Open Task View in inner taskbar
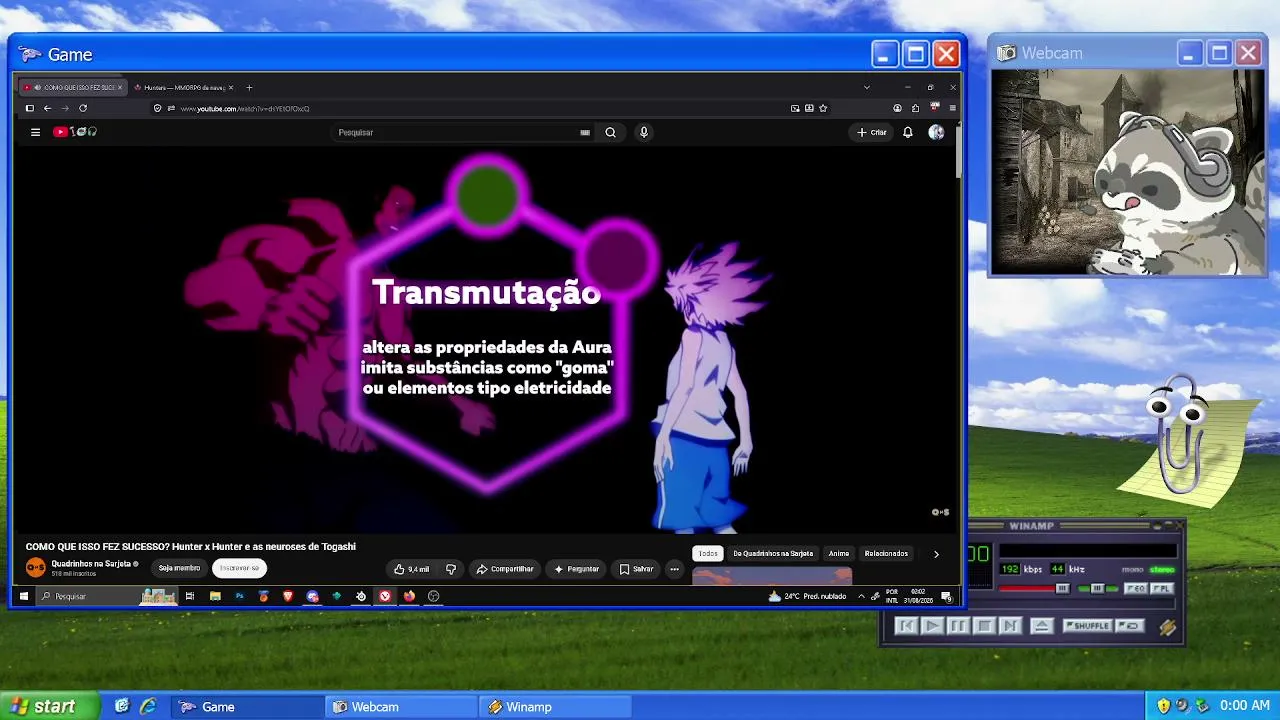 point(189,596)
